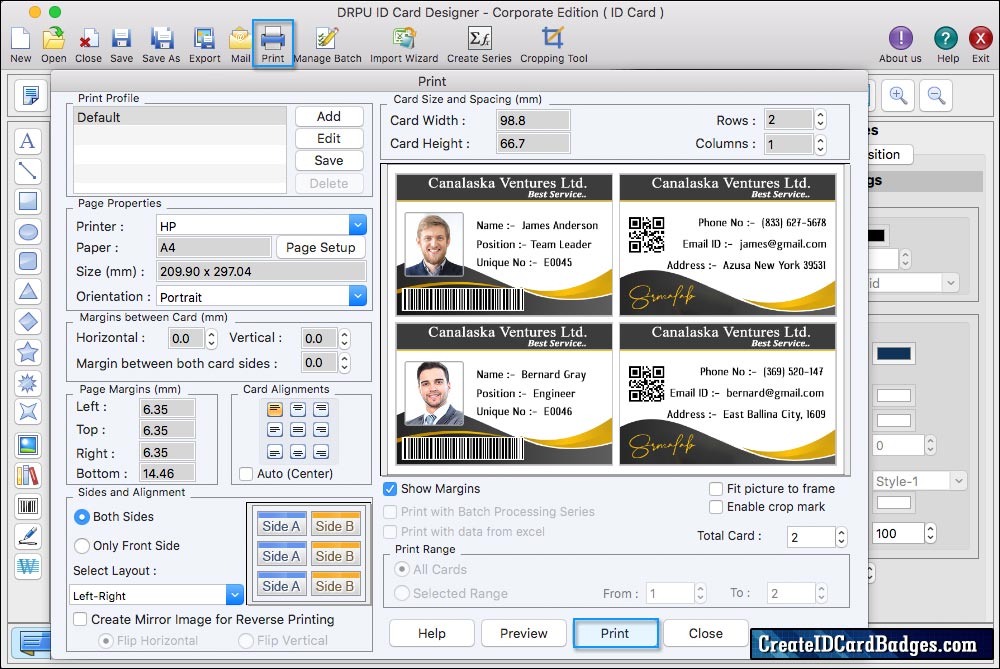This screenshot has height=669, width=1000.
Task: Open Manage Batch tool
Action: (x=327, y=44)
